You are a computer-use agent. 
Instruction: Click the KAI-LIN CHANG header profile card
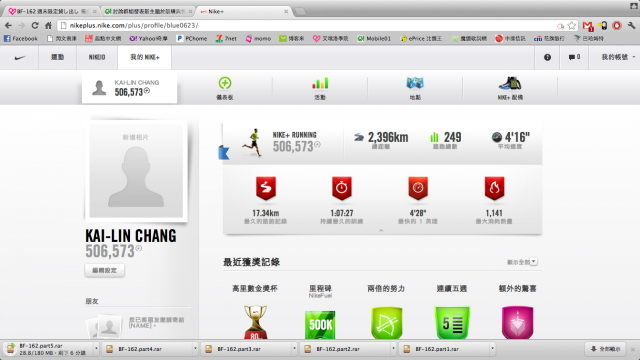(x=129, y=88)
